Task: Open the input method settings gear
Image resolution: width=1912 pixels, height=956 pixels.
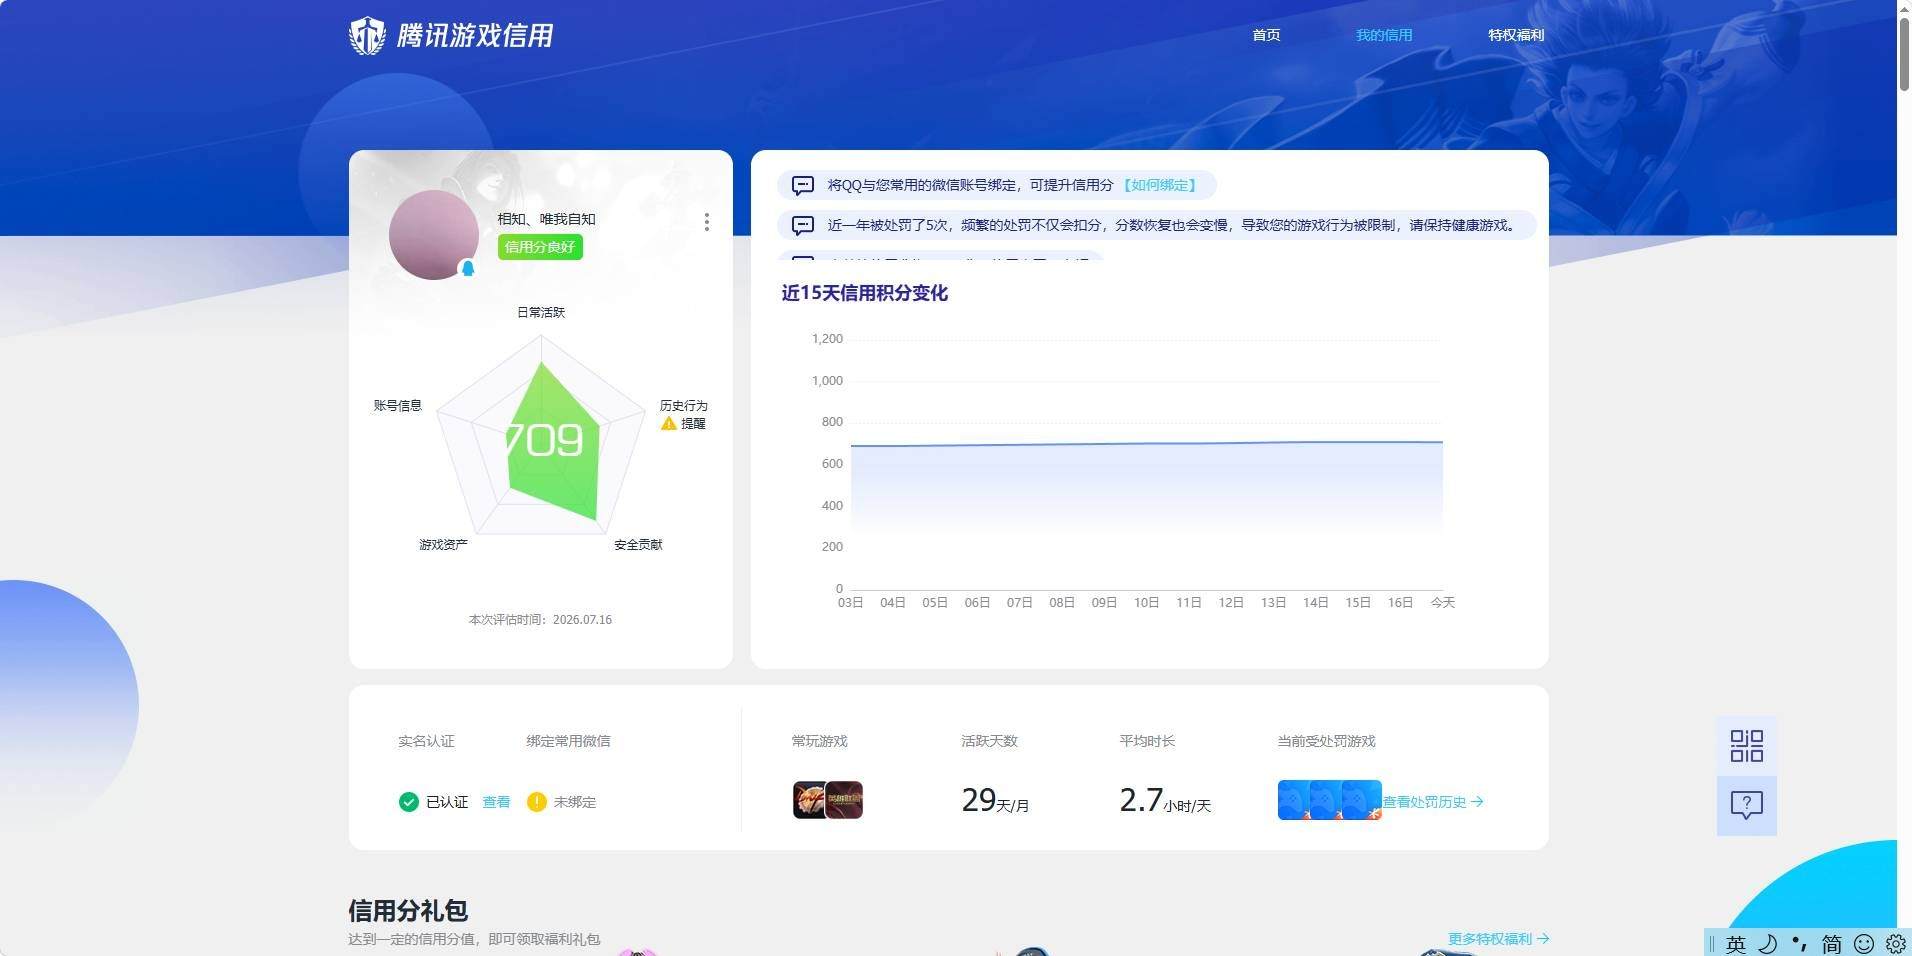Action: click(x=1895, y=944)
